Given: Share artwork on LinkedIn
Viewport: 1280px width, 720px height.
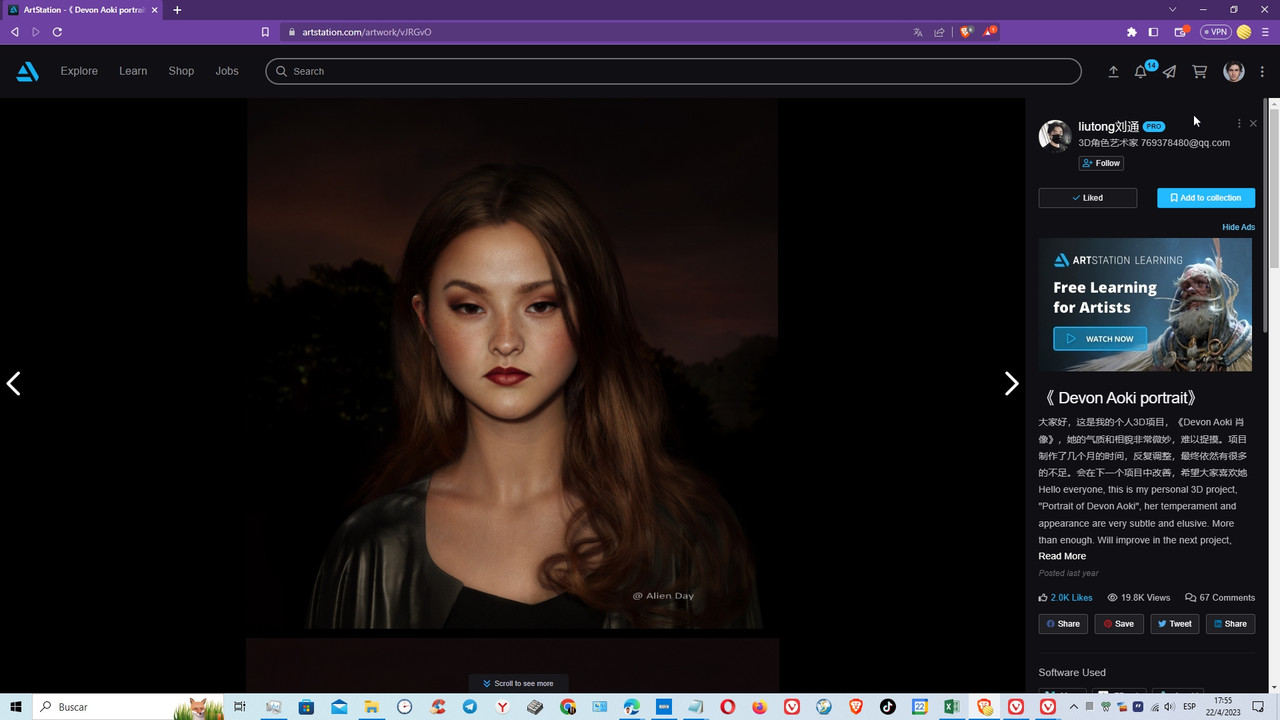Looking at the screenshot, I should (1230, 623).
